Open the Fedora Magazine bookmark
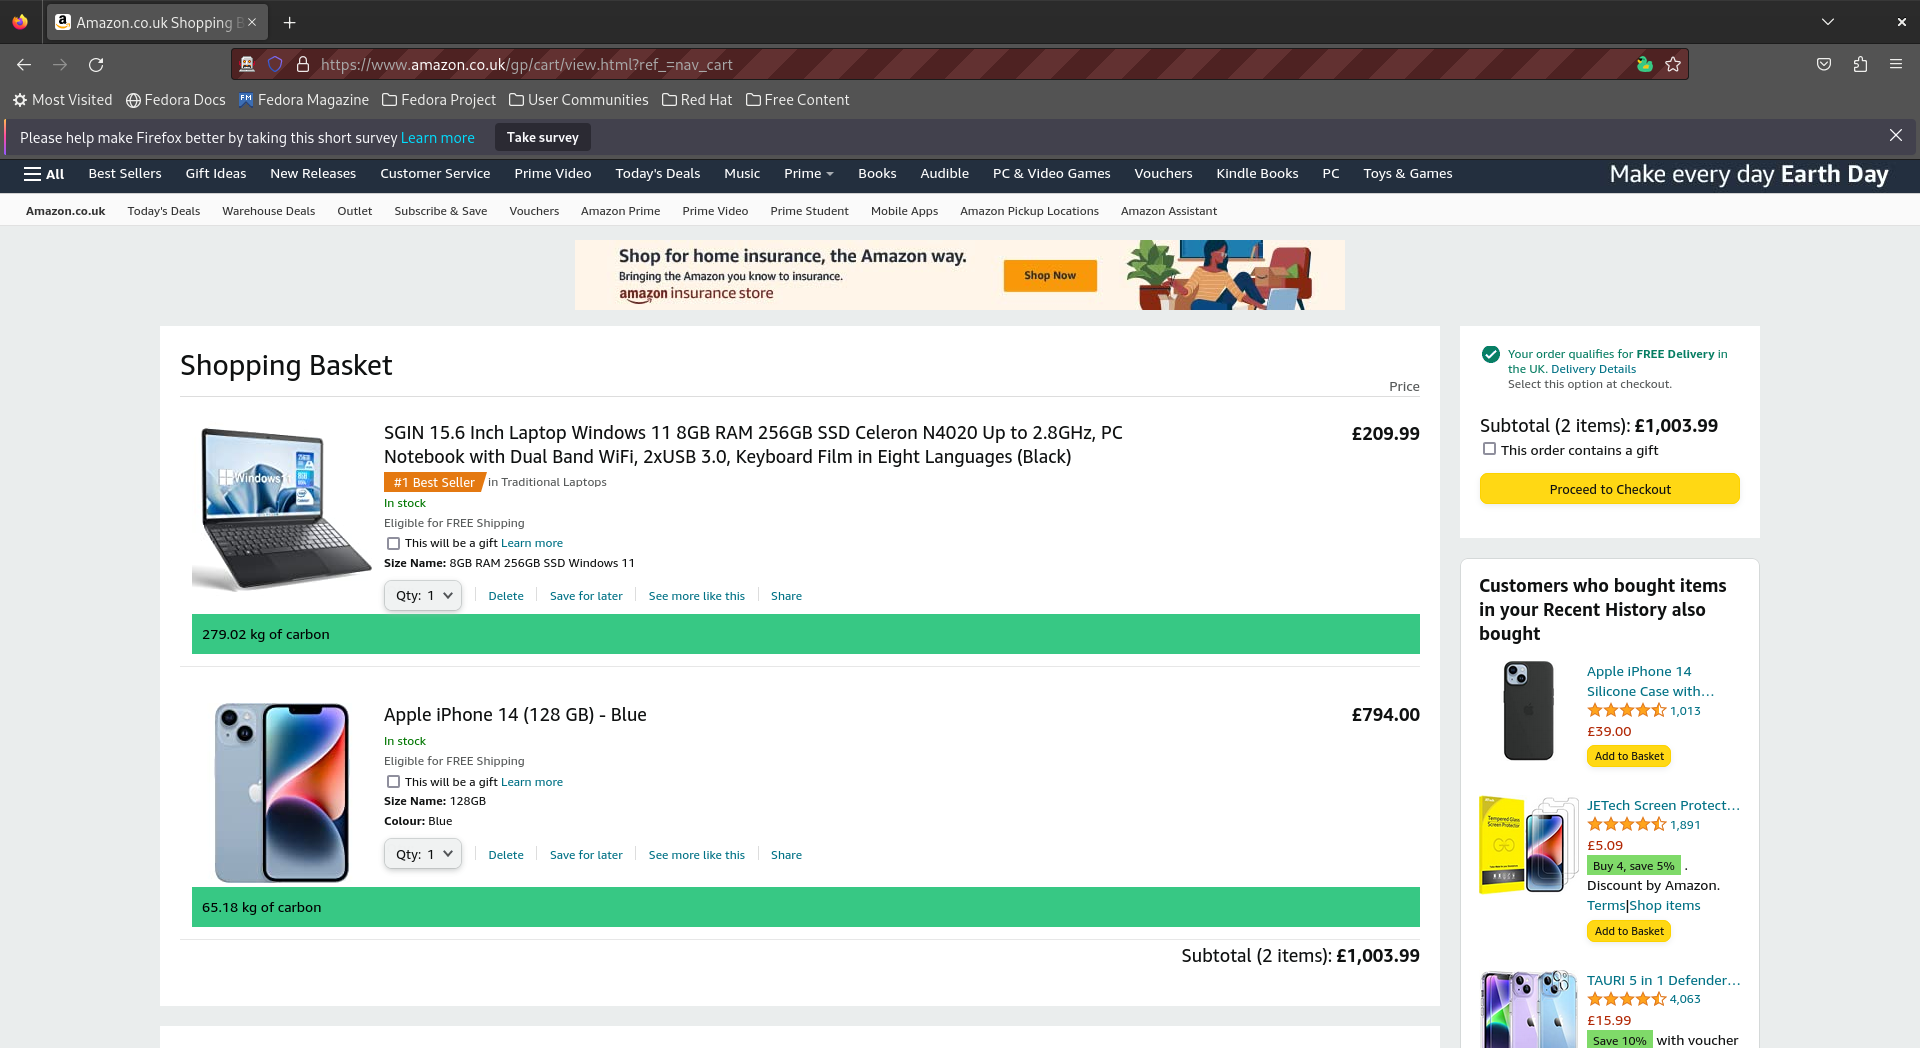This screenshot has width=1920, height=1048. pyautogui.click(x=303, y=100)
